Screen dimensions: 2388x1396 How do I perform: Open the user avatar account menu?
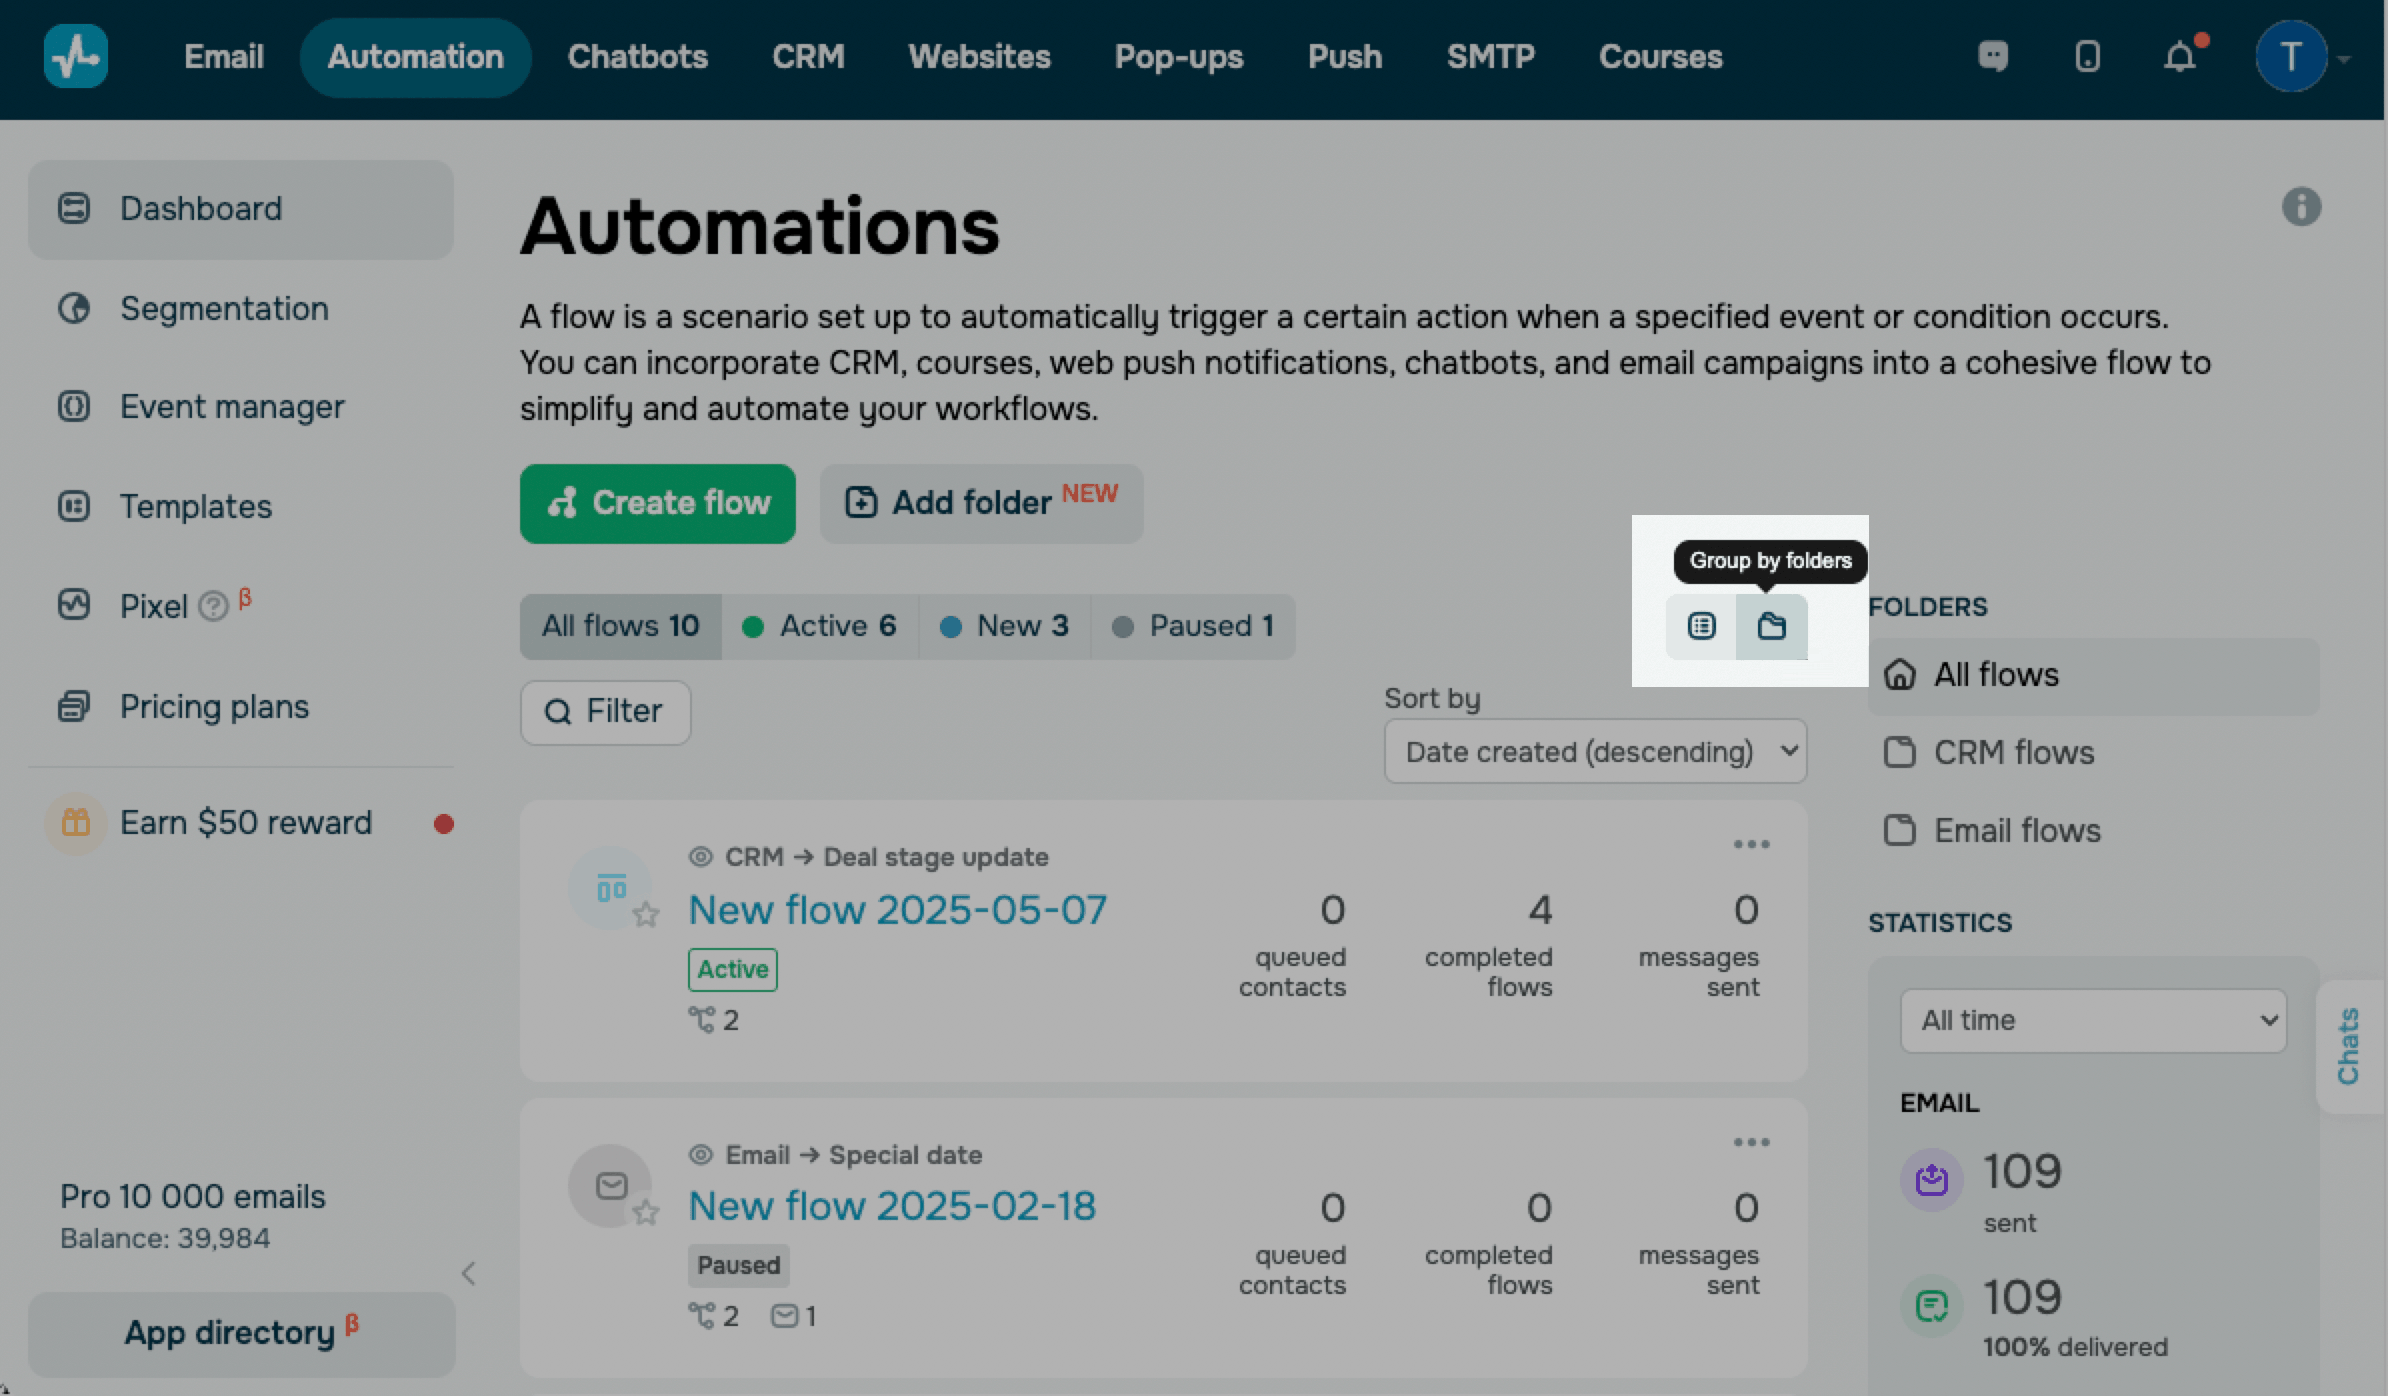[2291, 56]
